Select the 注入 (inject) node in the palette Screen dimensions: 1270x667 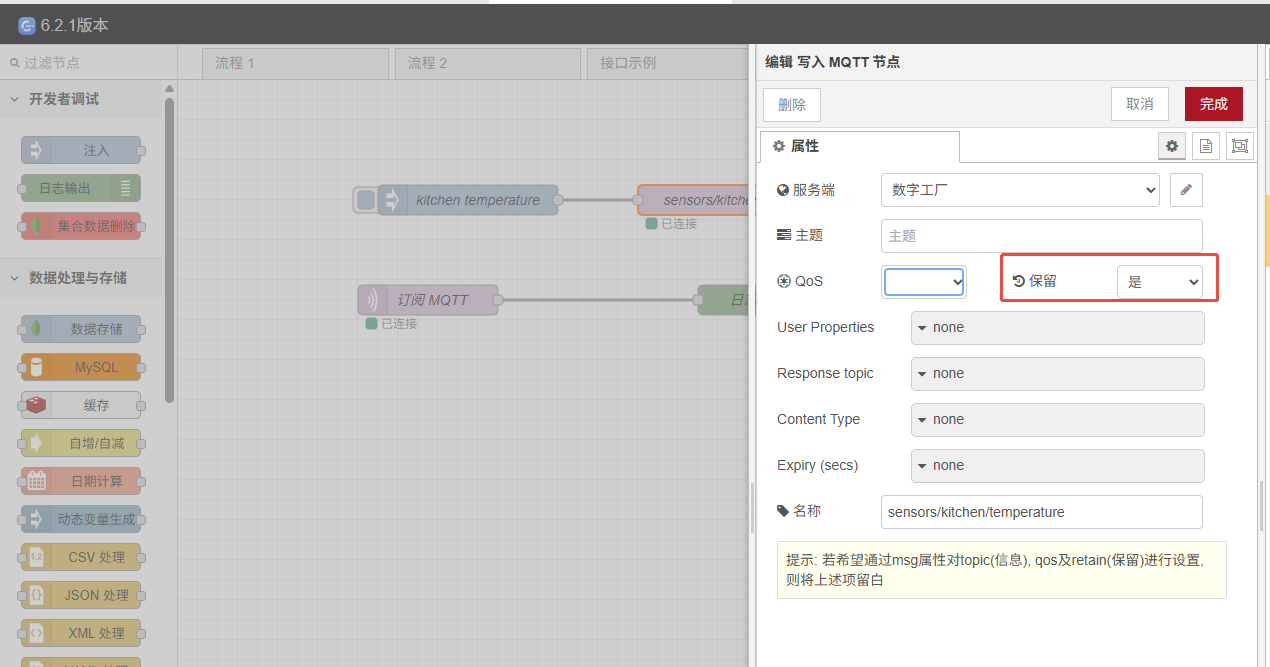(80, 150)
